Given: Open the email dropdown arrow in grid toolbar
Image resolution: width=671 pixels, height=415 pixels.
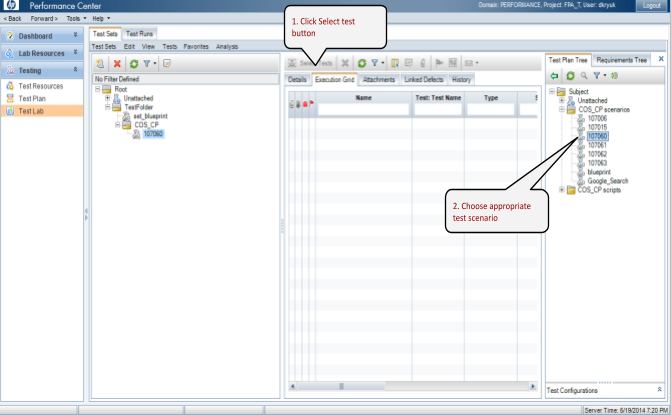Looking at the screenshot, I should pyautogui.click(x=477, y=63).
